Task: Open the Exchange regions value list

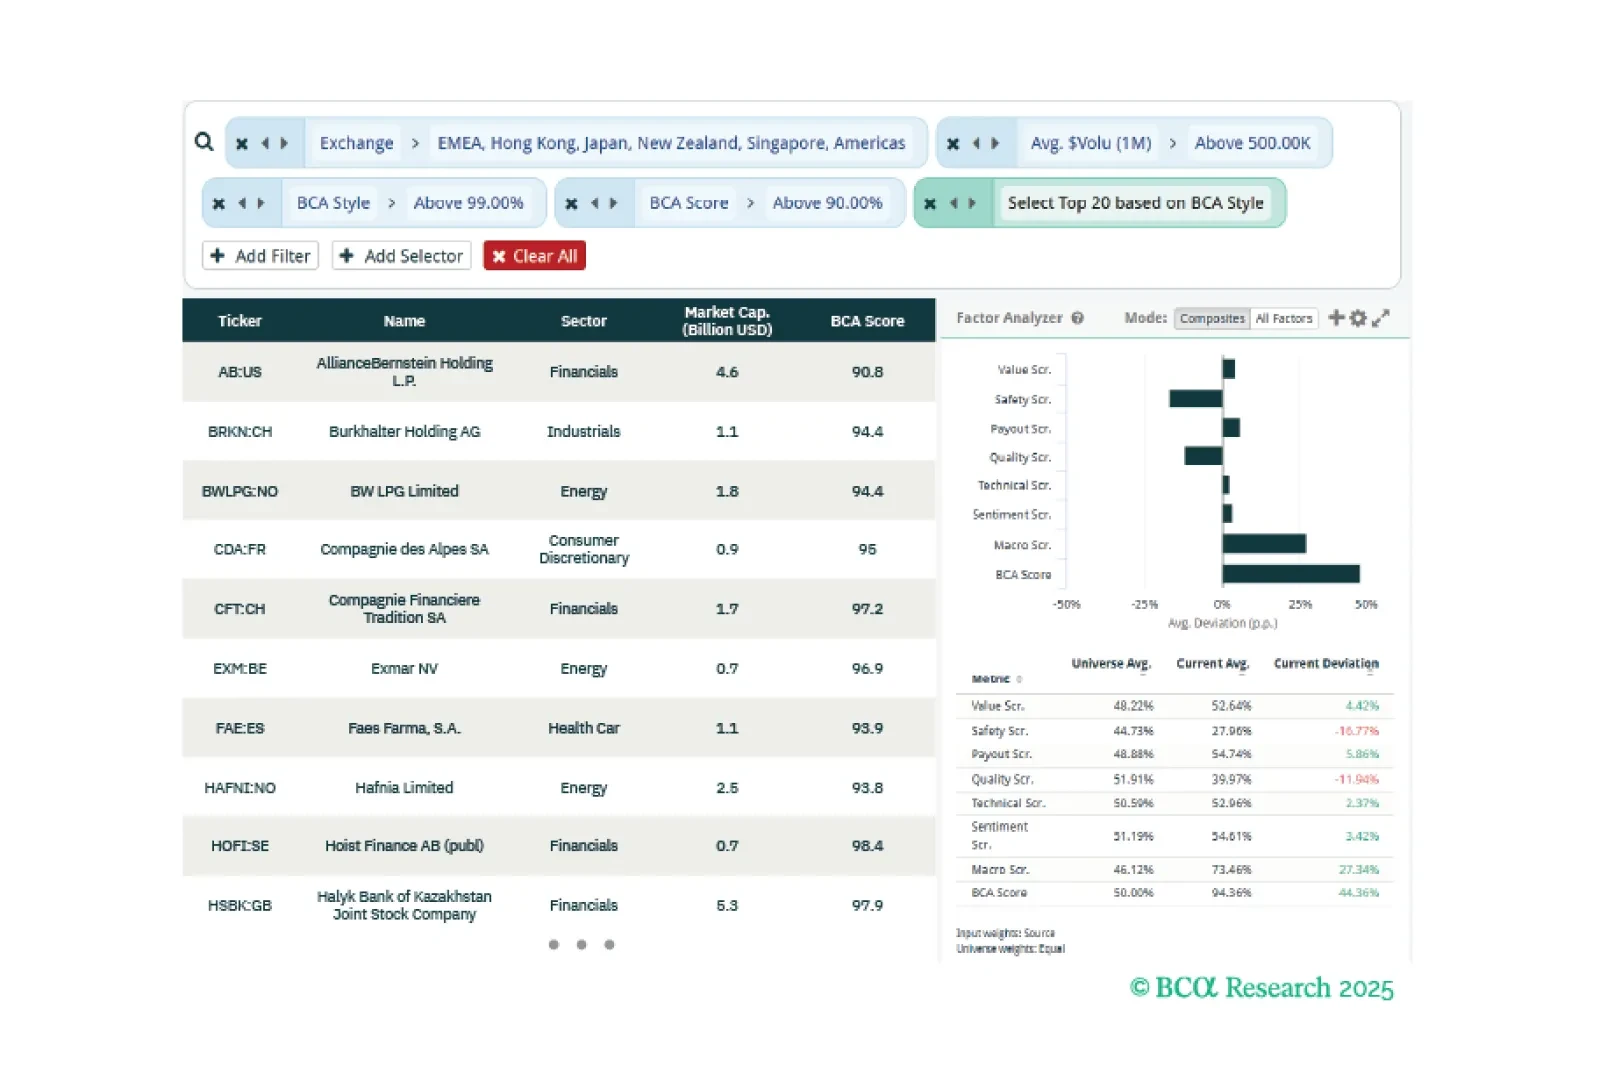Action: (671, 143)
